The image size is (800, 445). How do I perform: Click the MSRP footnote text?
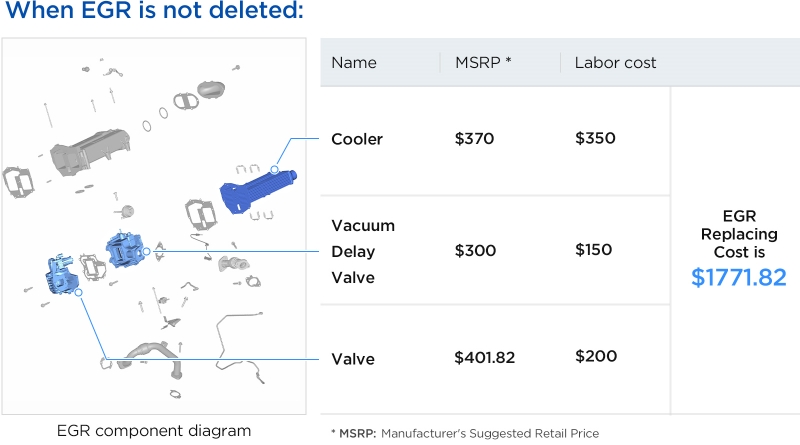(465, 433)
